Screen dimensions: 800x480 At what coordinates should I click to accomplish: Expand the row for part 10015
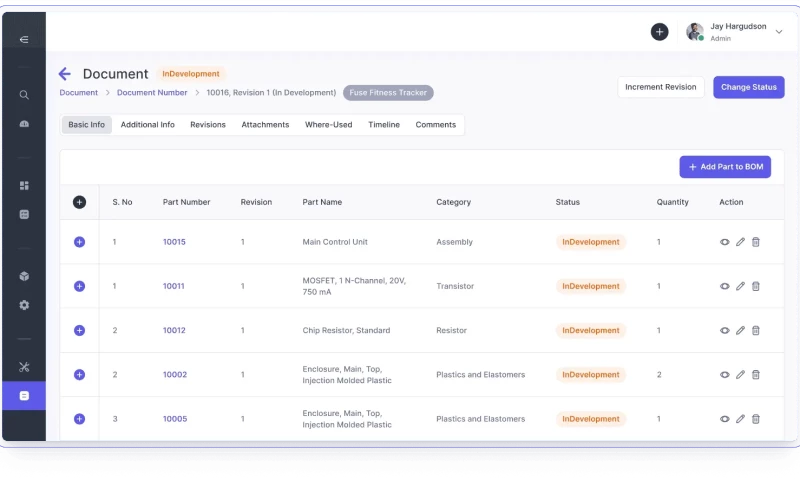click(x=79, y=242)
